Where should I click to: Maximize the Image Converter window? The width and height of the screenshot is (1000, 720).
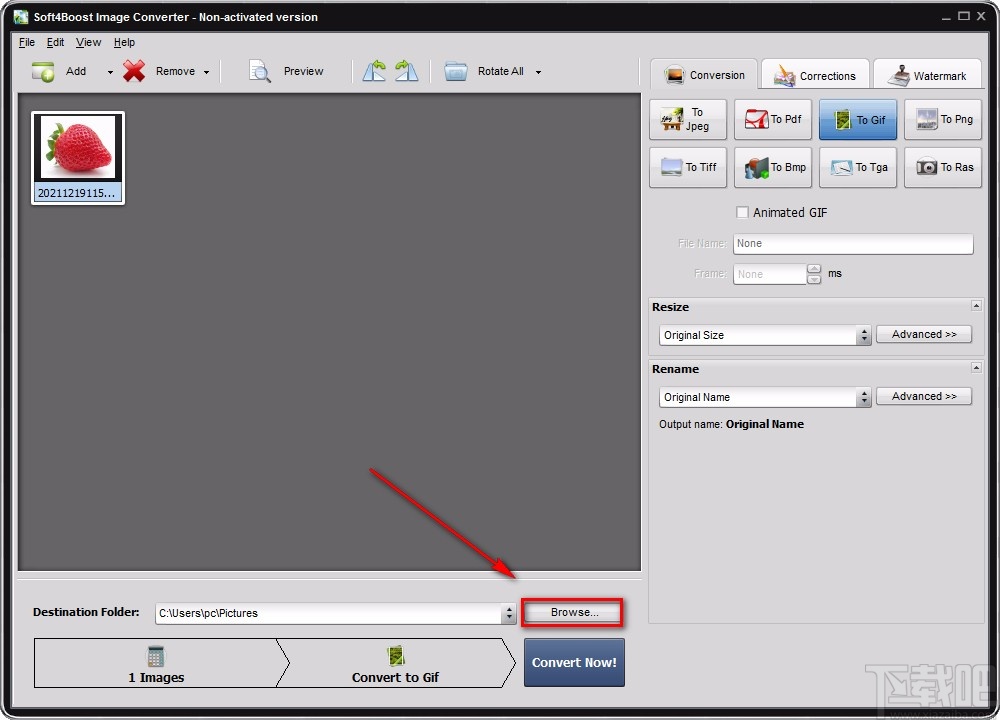[964, 16]
